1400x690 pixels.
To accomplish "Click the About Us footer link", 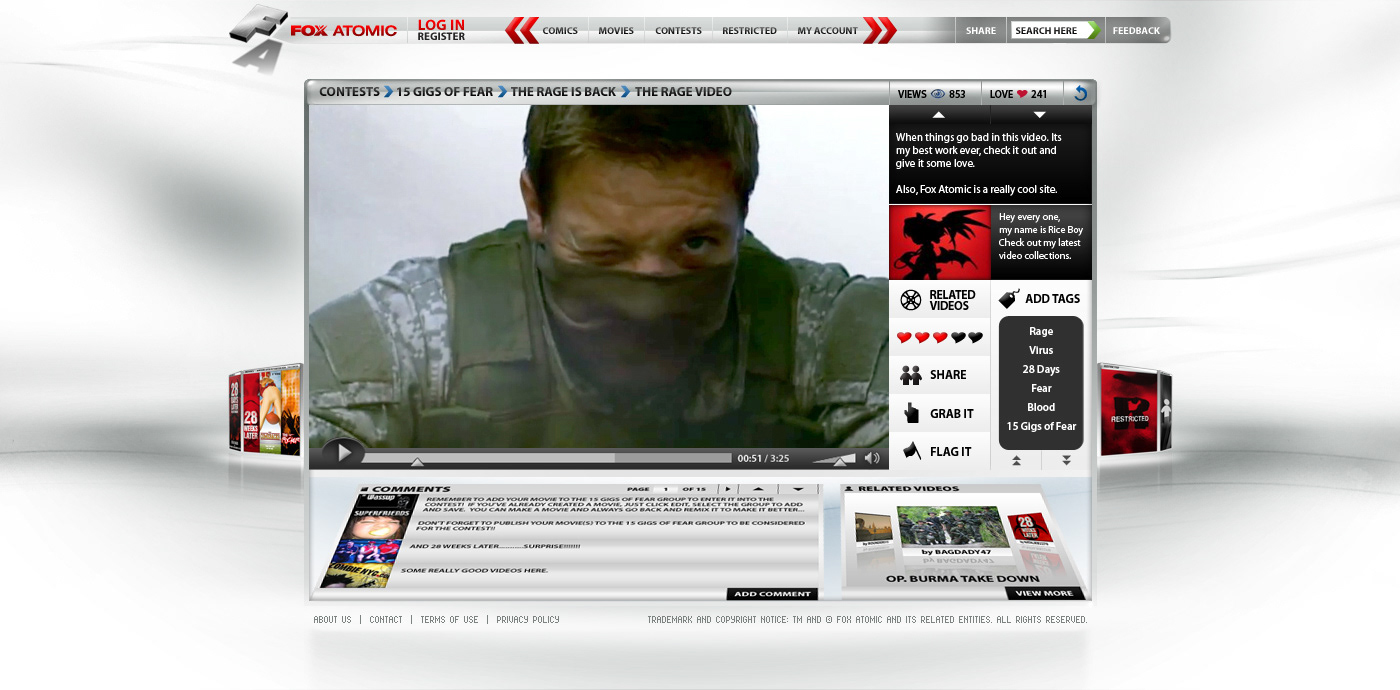I will click(x=333, y=620).
